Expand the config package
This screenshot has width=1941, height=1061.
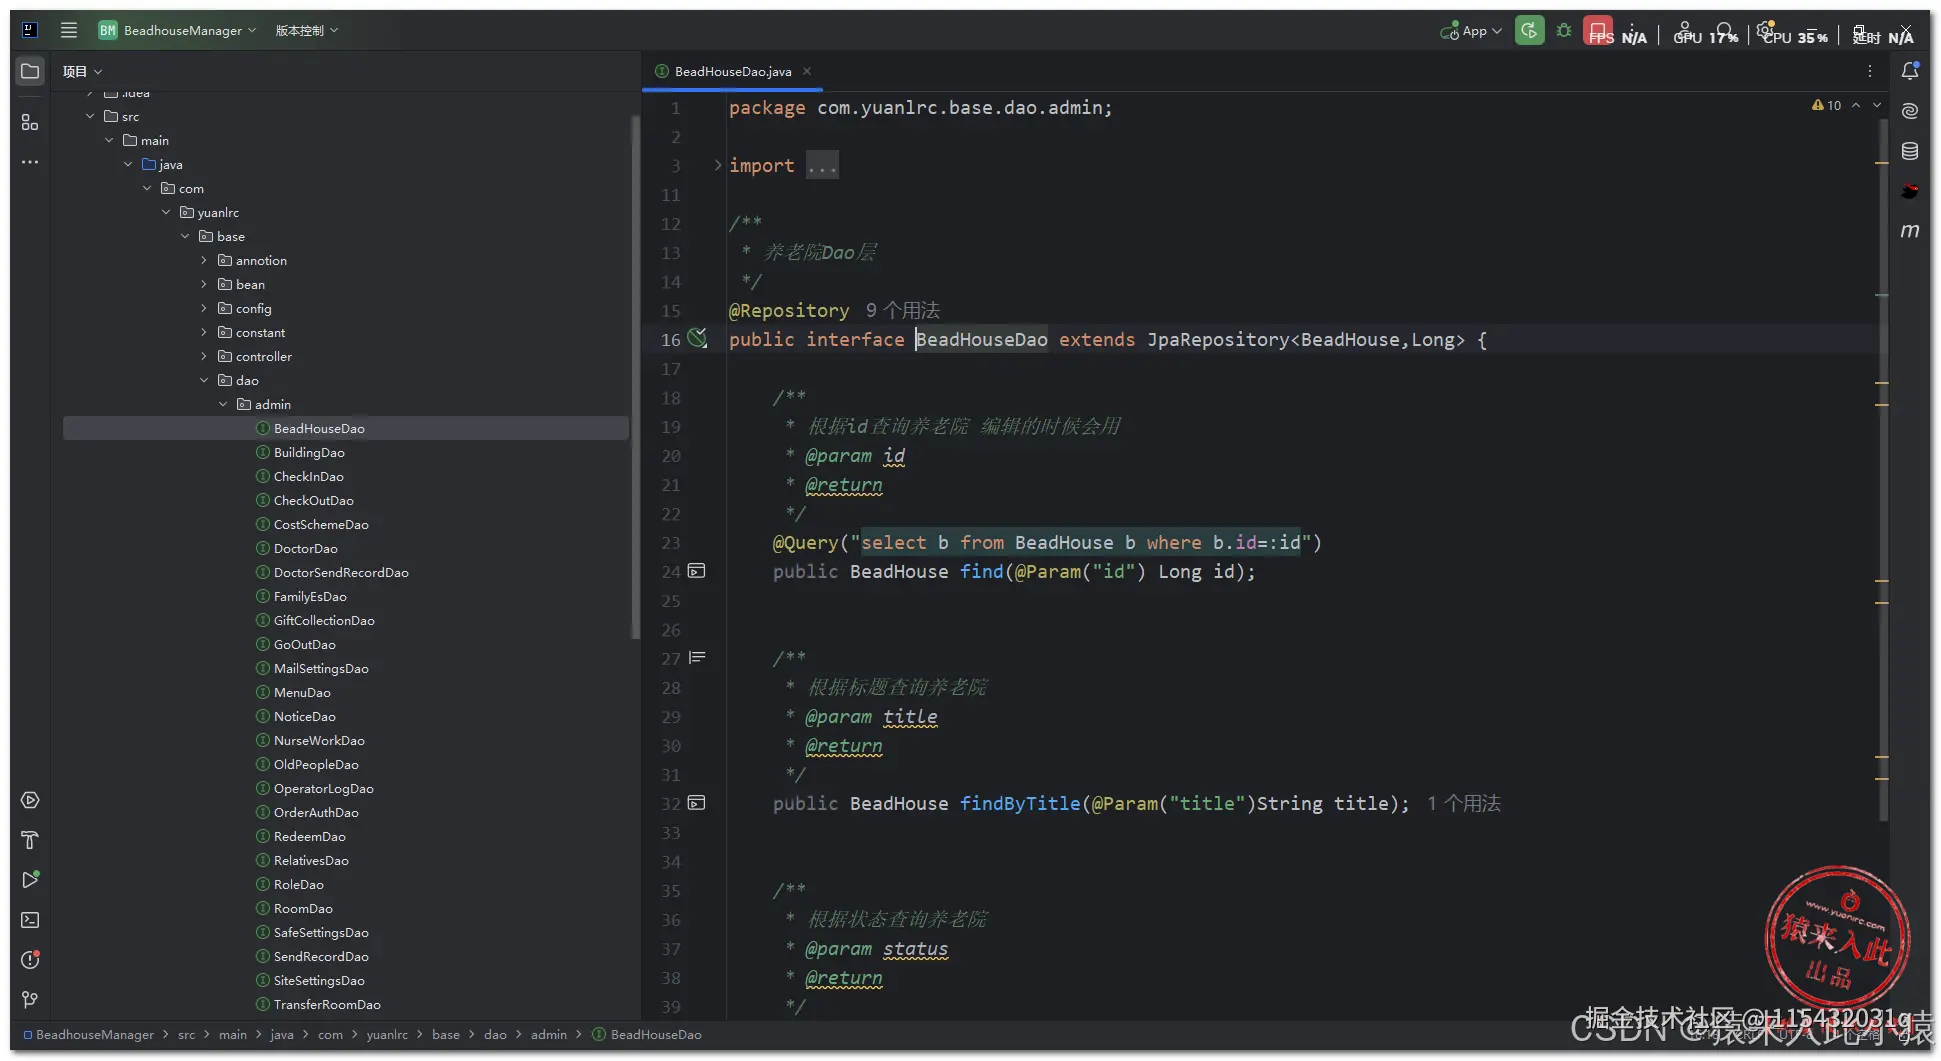point(204,308)
